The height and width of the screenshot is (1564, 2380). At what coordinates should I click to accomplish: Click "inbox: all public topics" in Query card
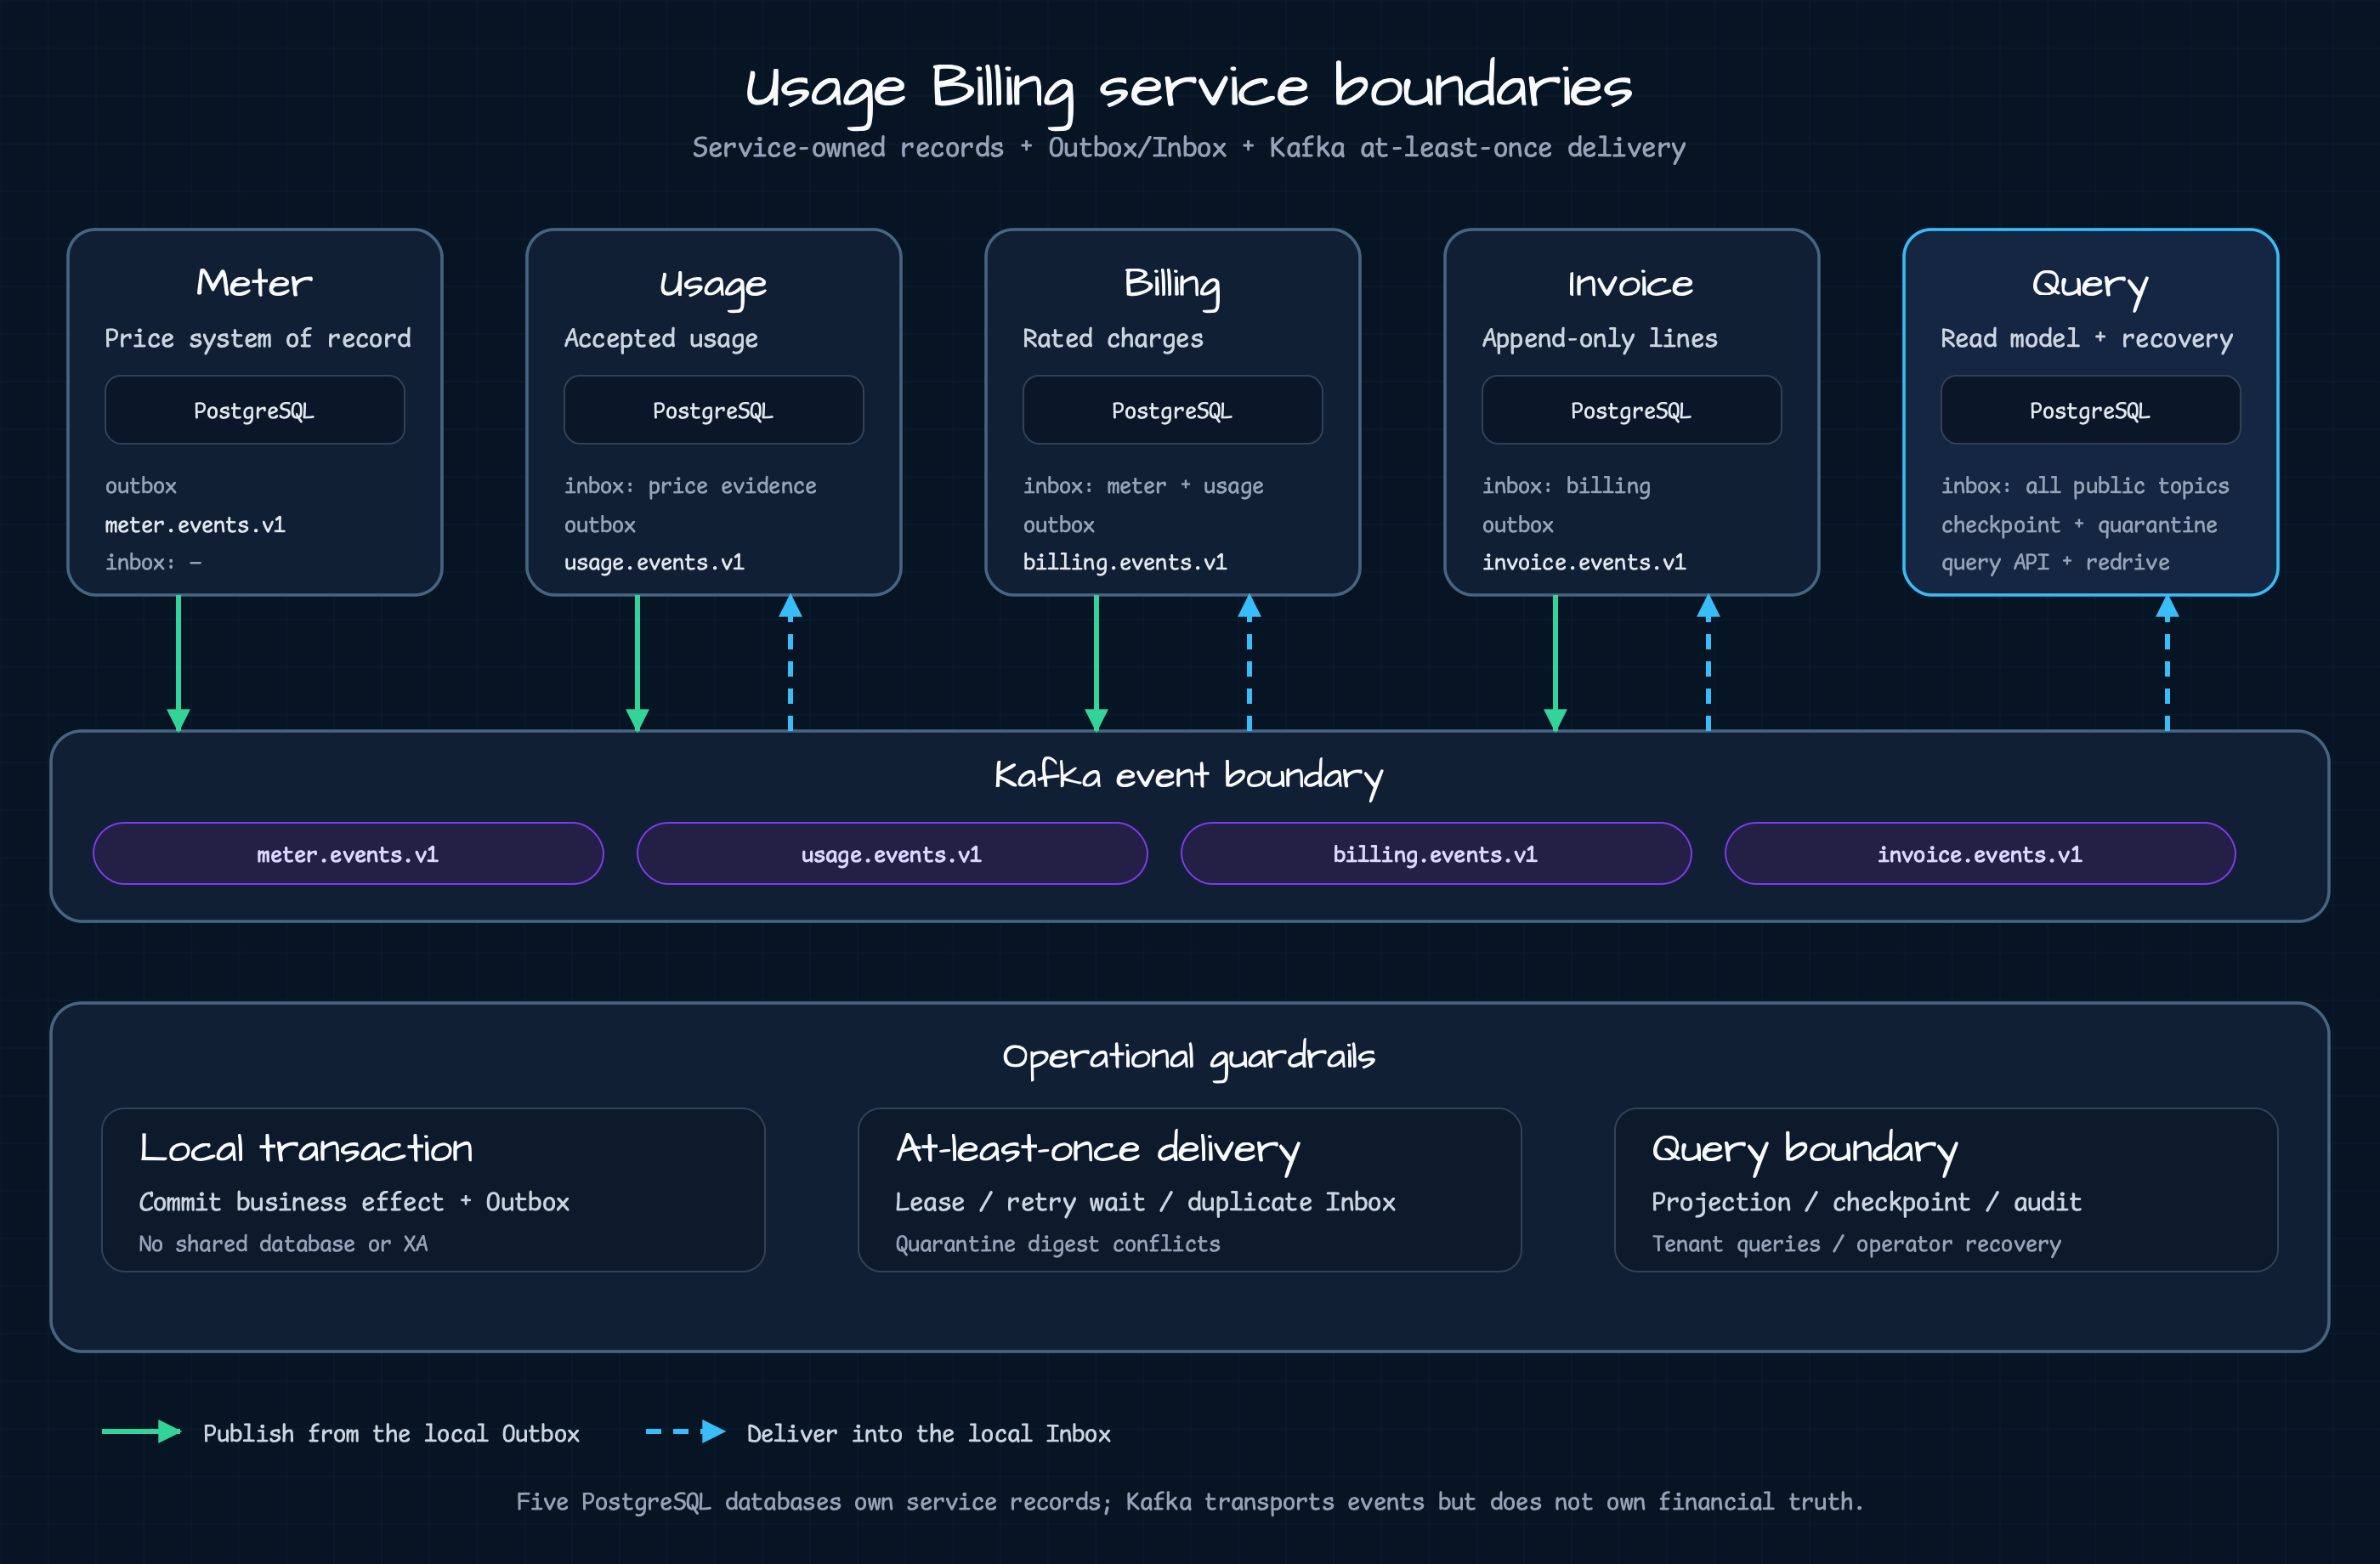[2085, 486]
